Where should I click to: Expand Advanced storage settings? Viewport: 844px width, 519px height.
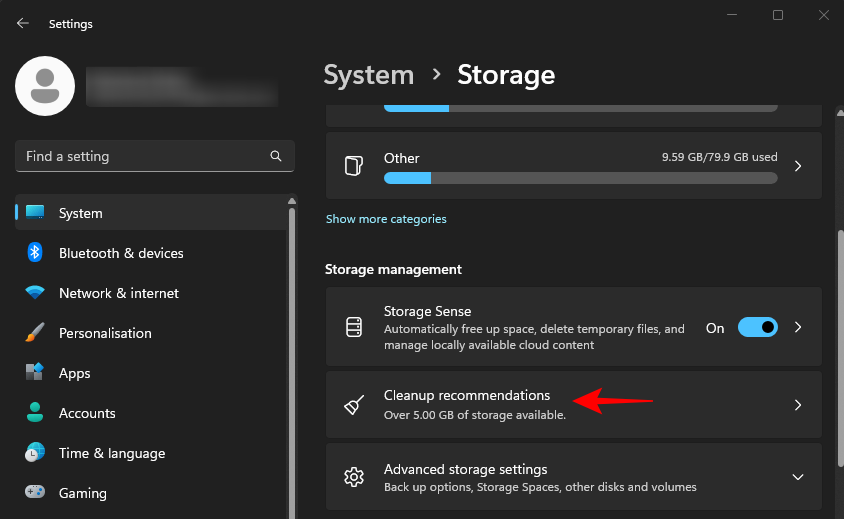click(797, 477)
